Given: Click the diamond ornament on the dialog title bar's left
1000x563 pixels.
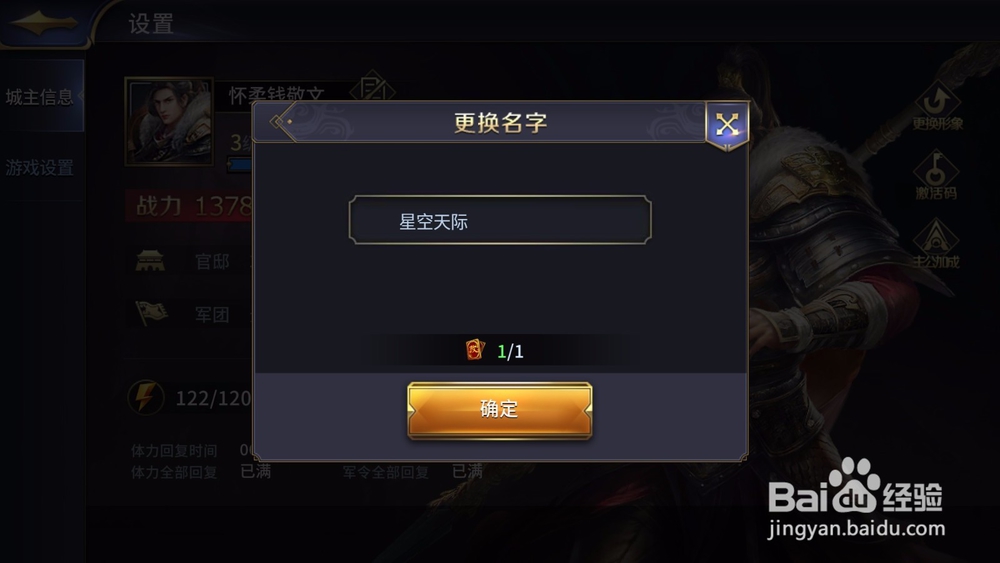Looking at the screenshot, I should pos(282,122).
